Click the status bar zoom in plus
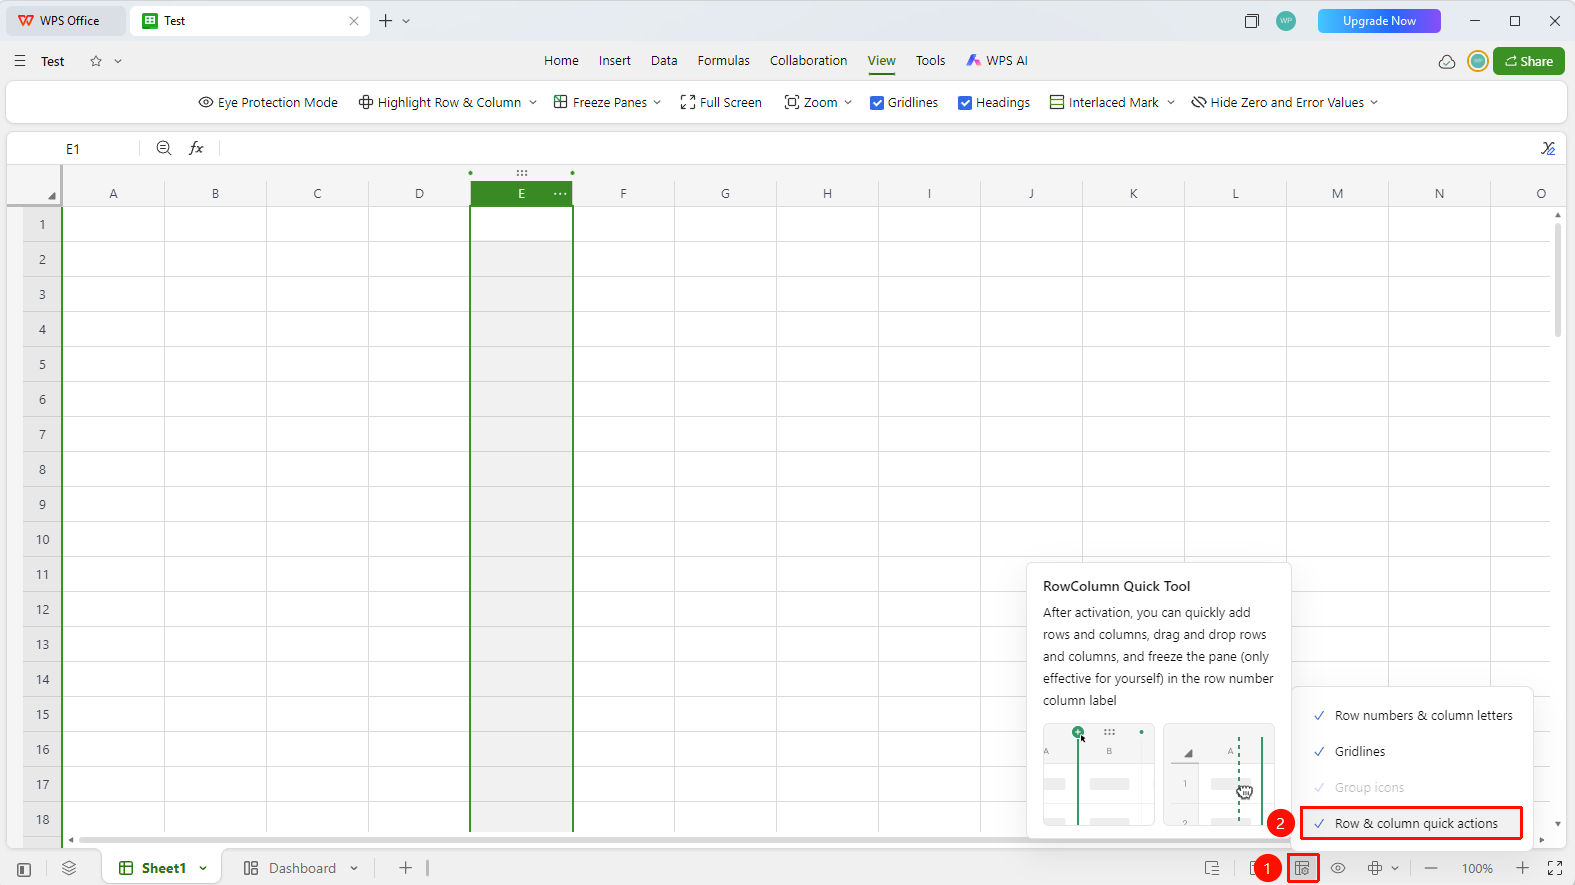The height and width of the screenshot is (885, 1575). coord(1522,868)
